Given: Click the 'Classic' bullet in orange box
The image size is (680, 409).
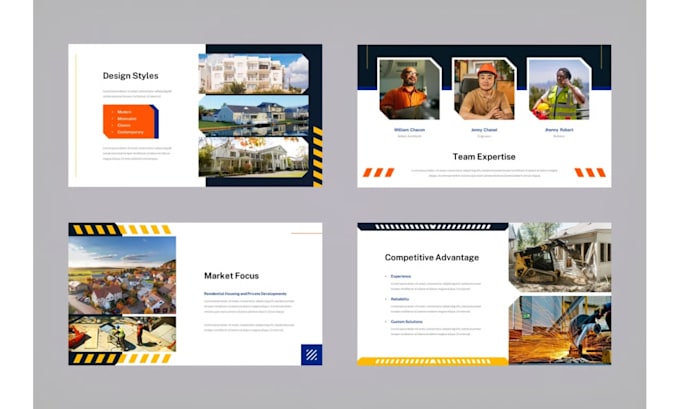Looking at the screenshot, I should coord(124,125).
